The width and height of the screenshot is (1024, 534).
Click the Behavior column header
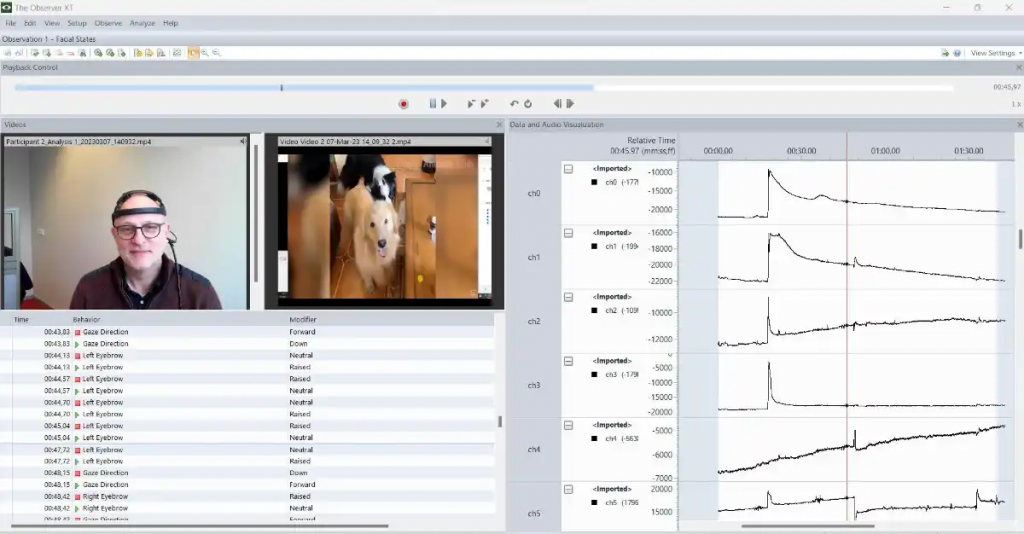point(86,319)
